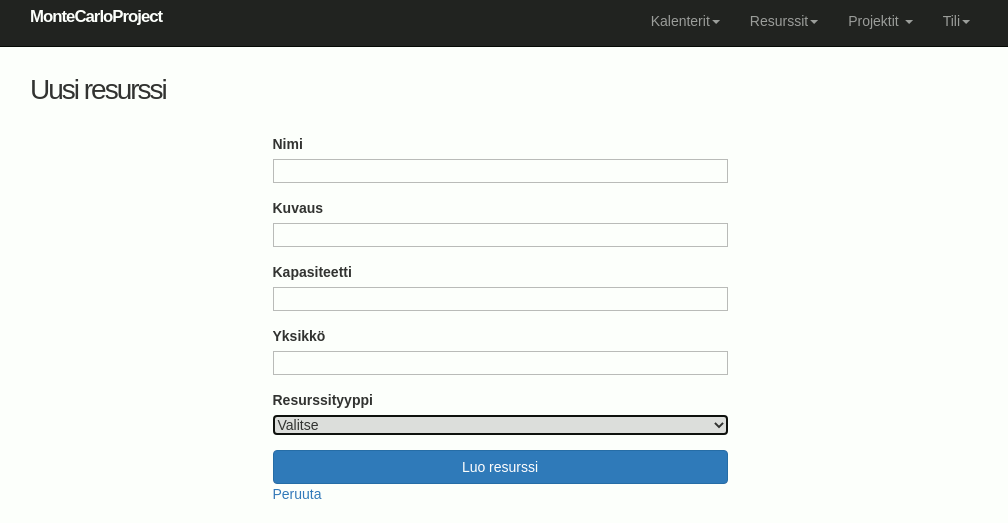Click the caret arrow beside Kalenterit
The height and width of the screenshot is (523, 1008).
pyautogui.click(x=716, y=22)
